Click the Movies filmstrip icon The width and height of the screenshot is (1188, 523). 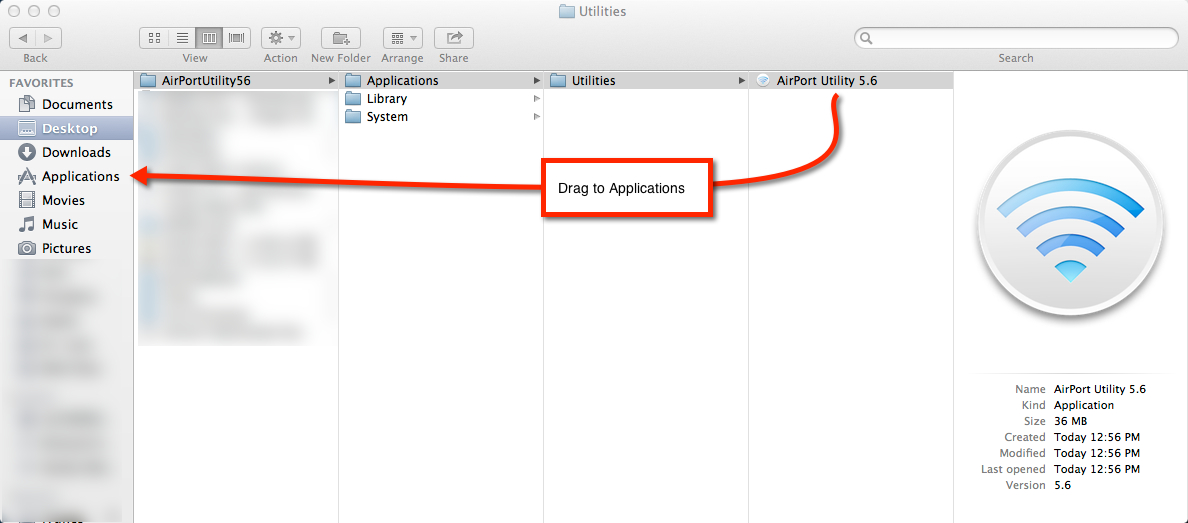(27, 200)
